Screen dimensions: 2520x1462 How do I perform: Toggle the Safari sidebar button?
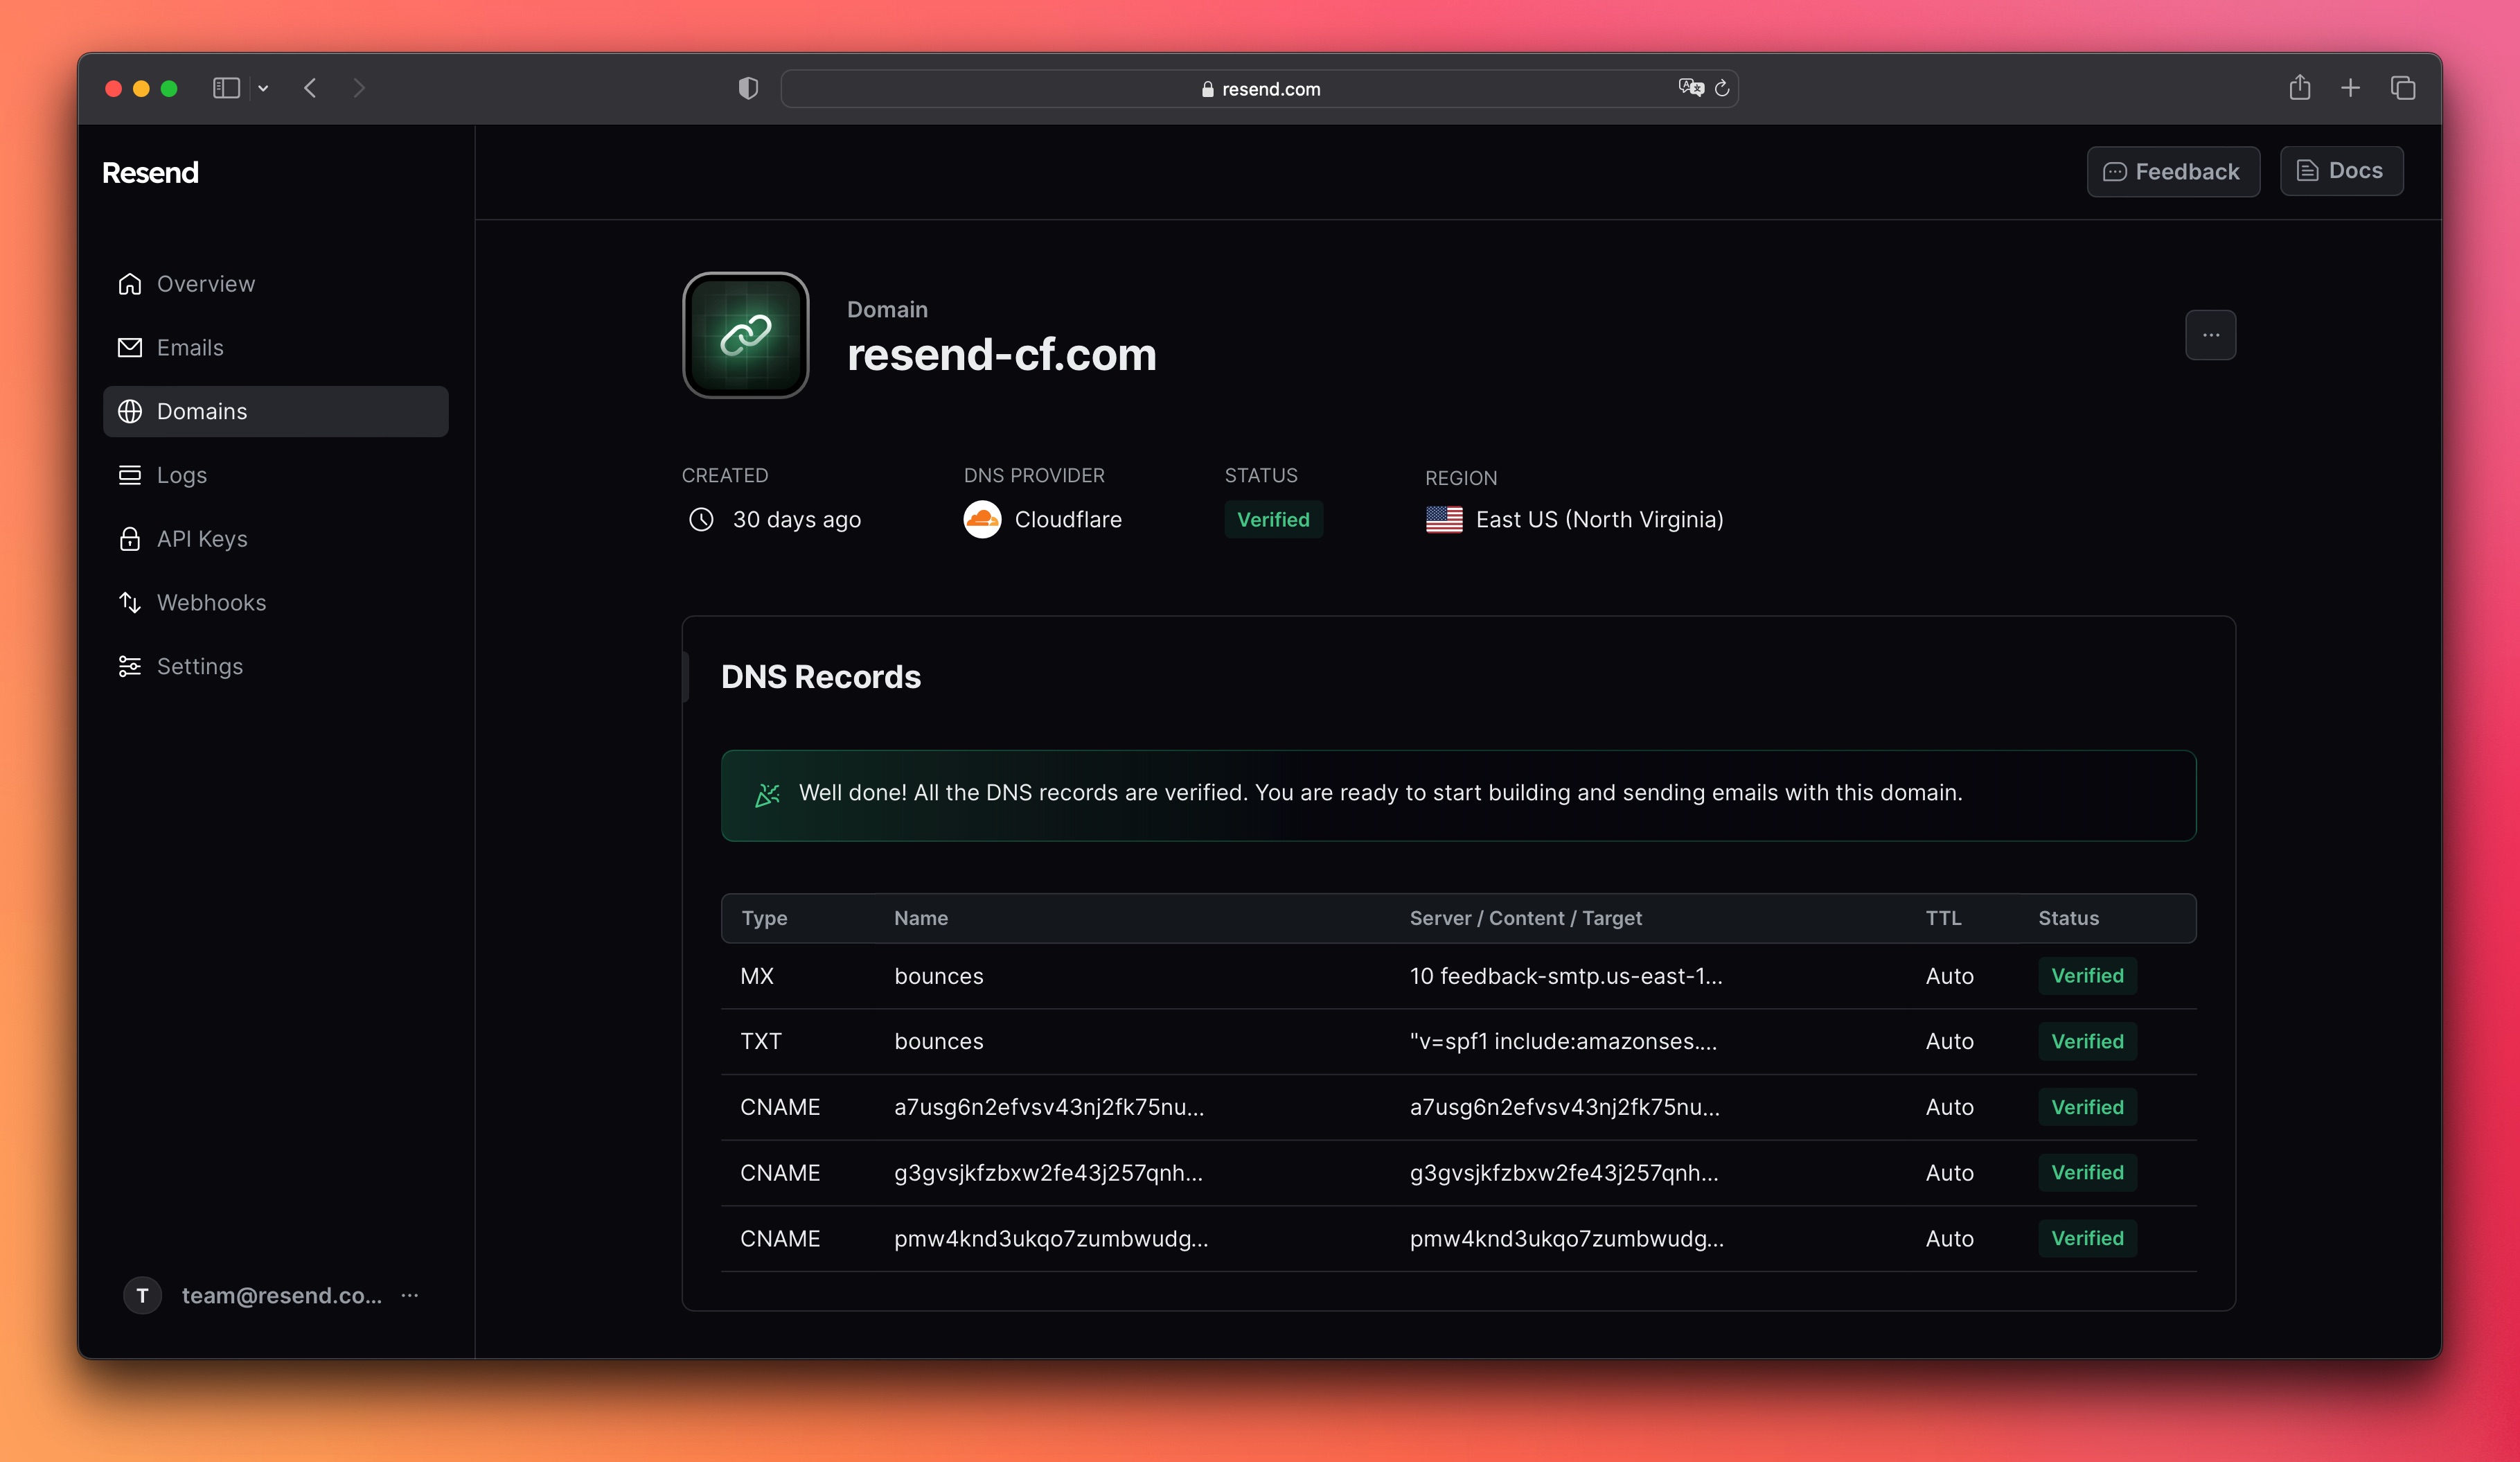click(x=226, y=88)
